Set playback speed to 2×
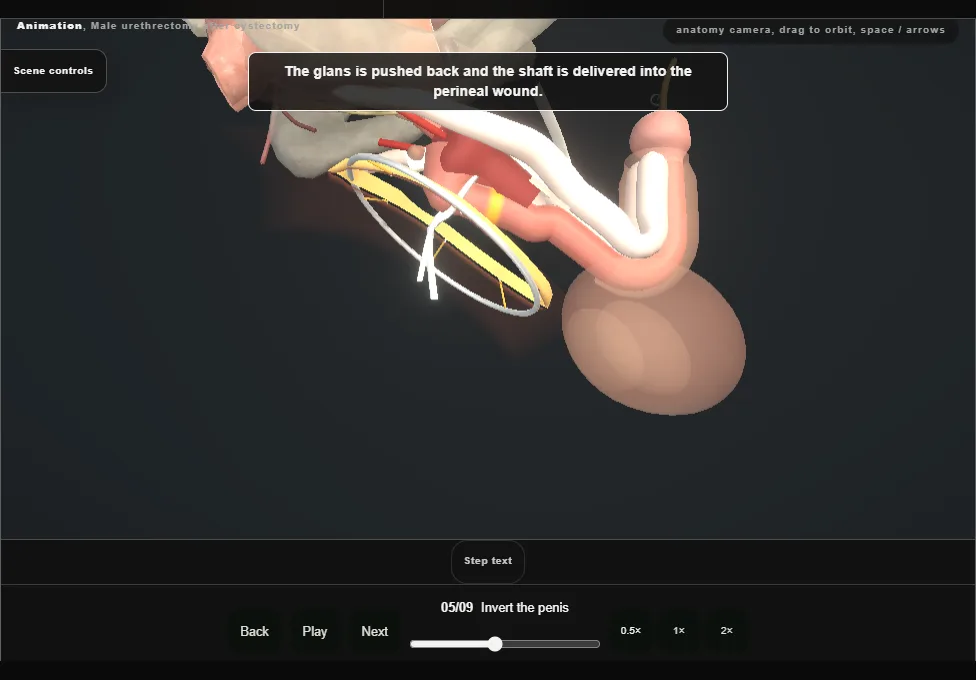The image size is (976, 680). (x=726, y=631)
